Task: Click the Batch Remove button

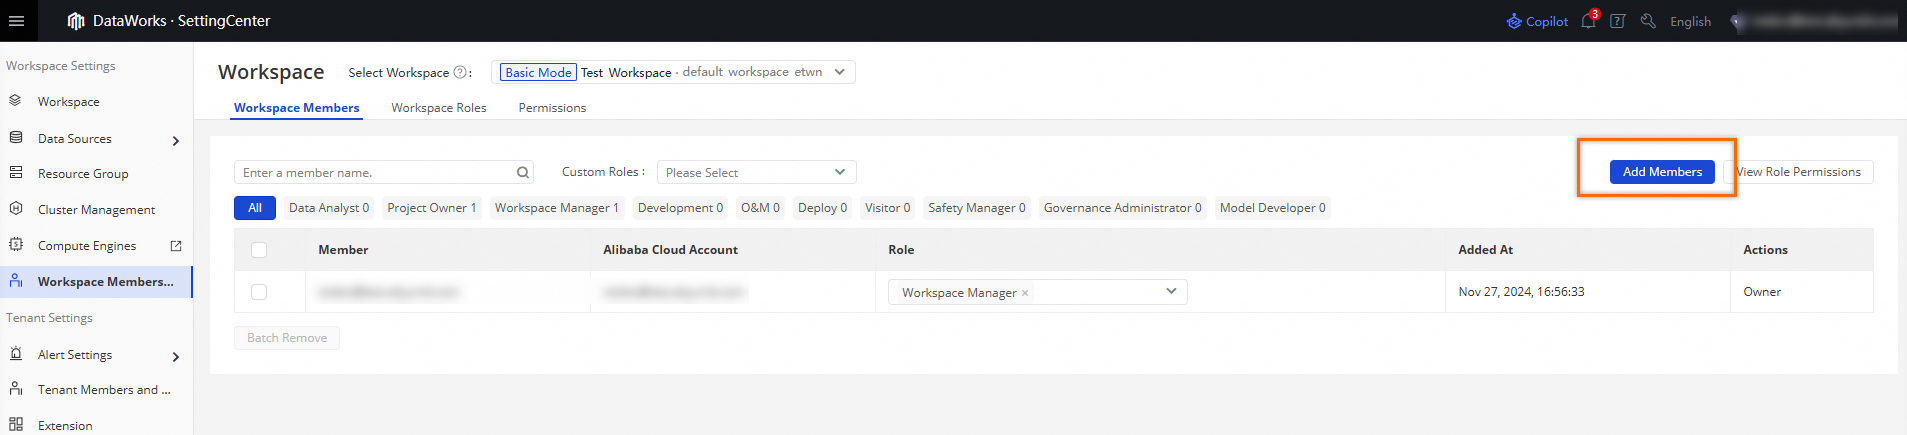Action: click(x=287, y=338)
